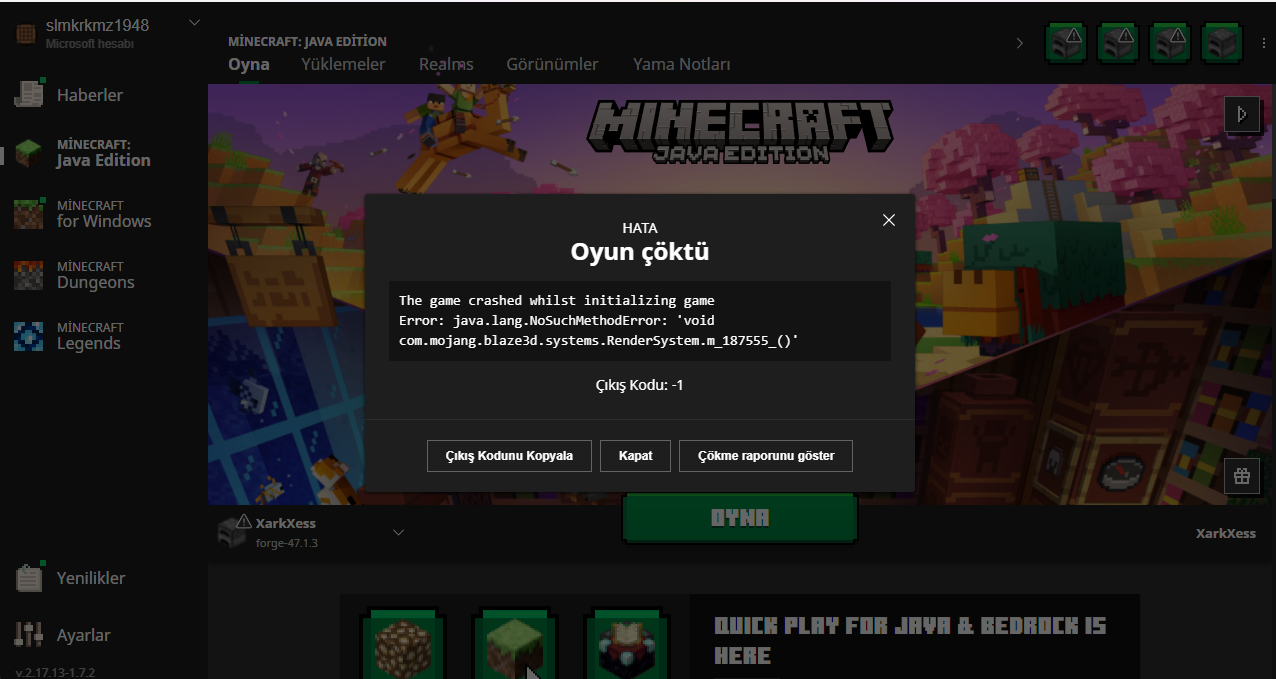Image resolution: width=1276 pixels, height=679 pixels.
Task: Switch to the Realms tab
Action: [446, 64]
